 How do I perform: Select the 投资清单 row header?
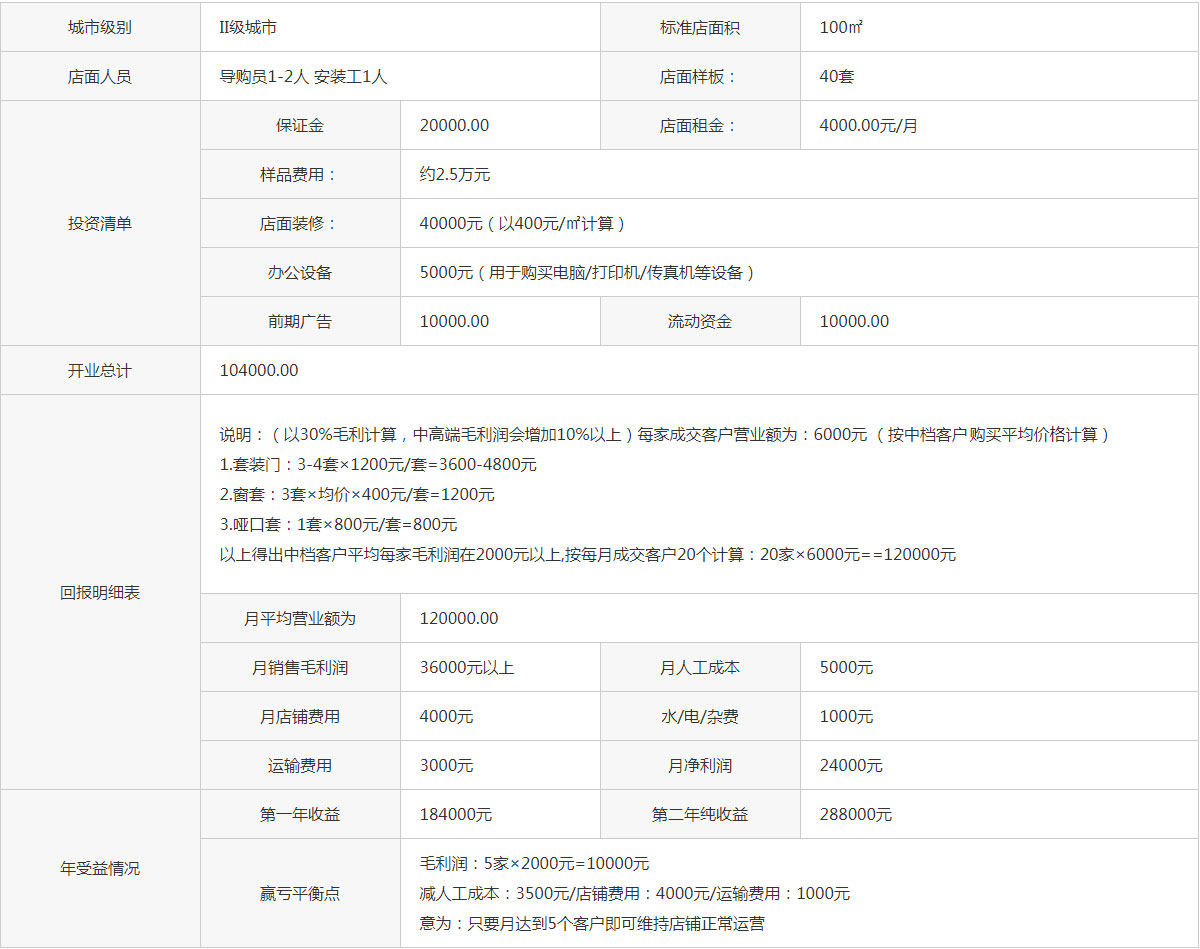100,223
